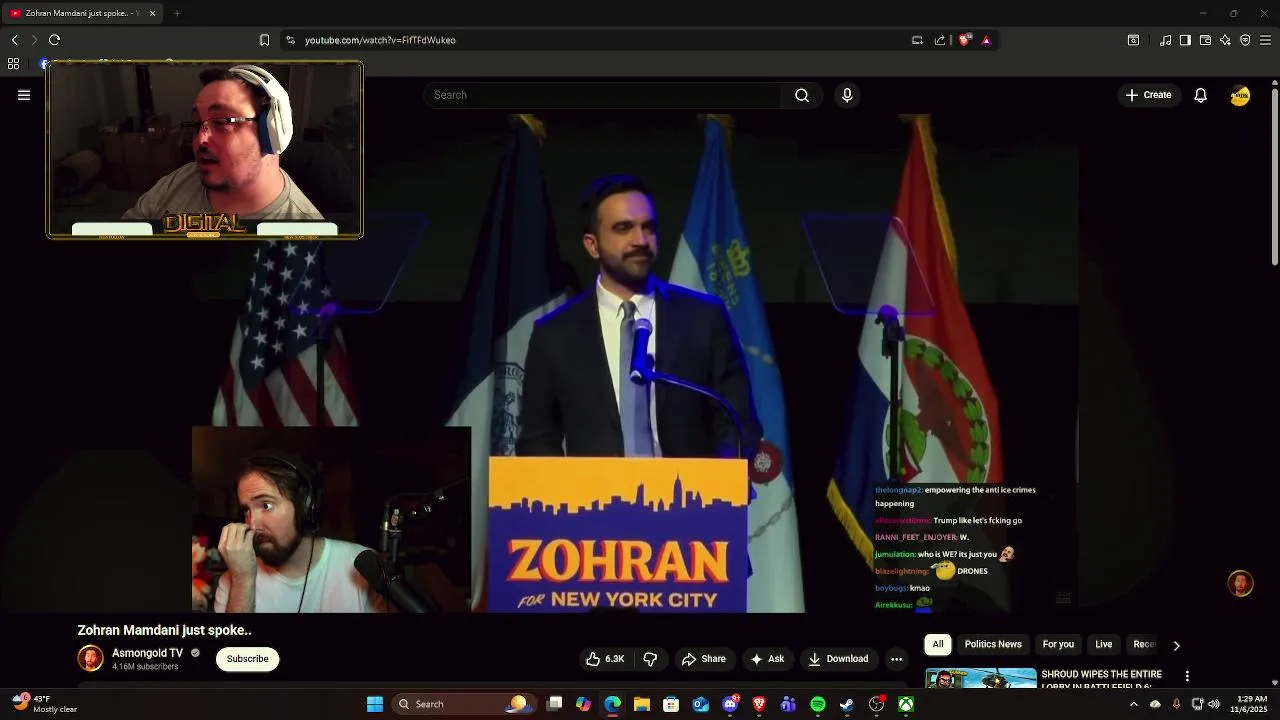The height and width of the screenshot is (720, 1280).
Task: Click the Create button
Action: pyautogui.click(x=1148, y=95)
